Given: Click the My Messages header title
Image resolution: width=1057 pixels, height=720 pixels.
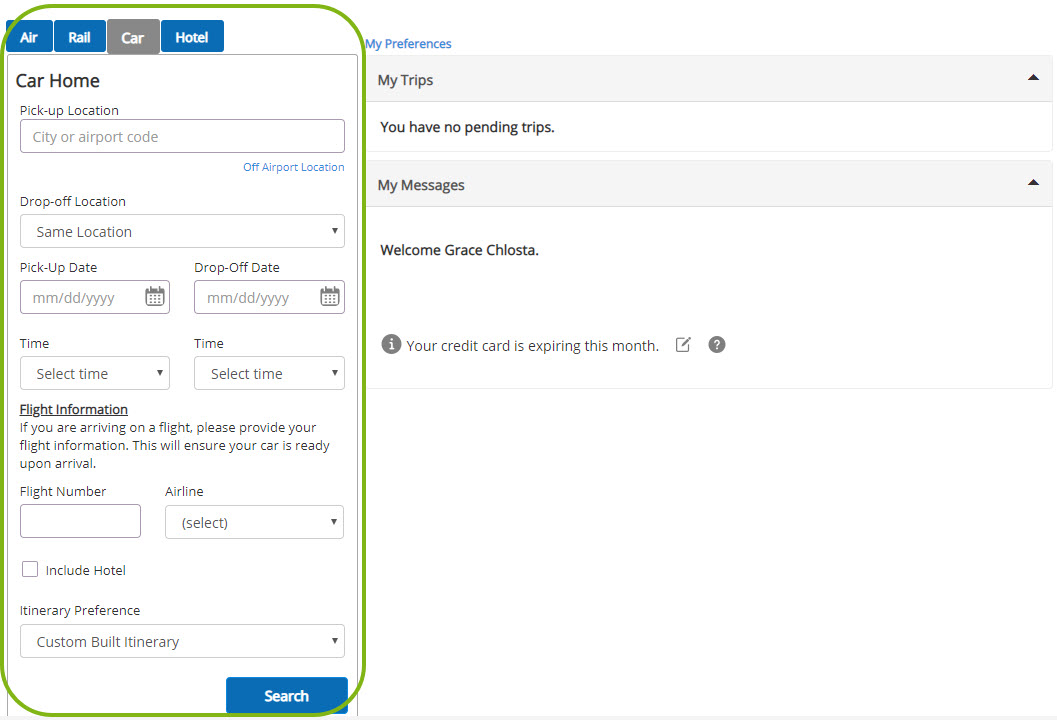Looking at the screenshot, I should (x=421, y=185).
